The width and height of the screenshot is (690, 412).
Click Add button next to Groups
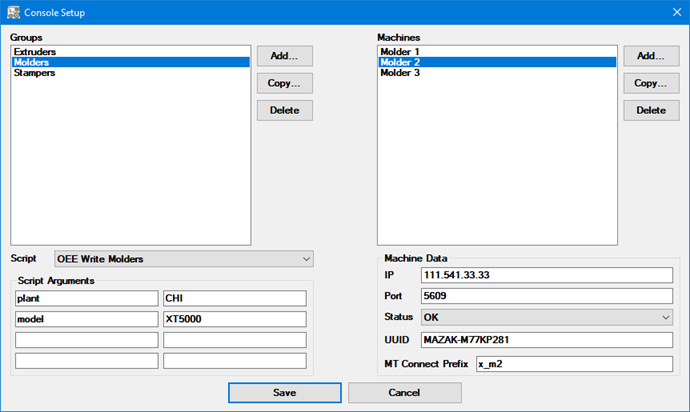[x=284, y=56]
